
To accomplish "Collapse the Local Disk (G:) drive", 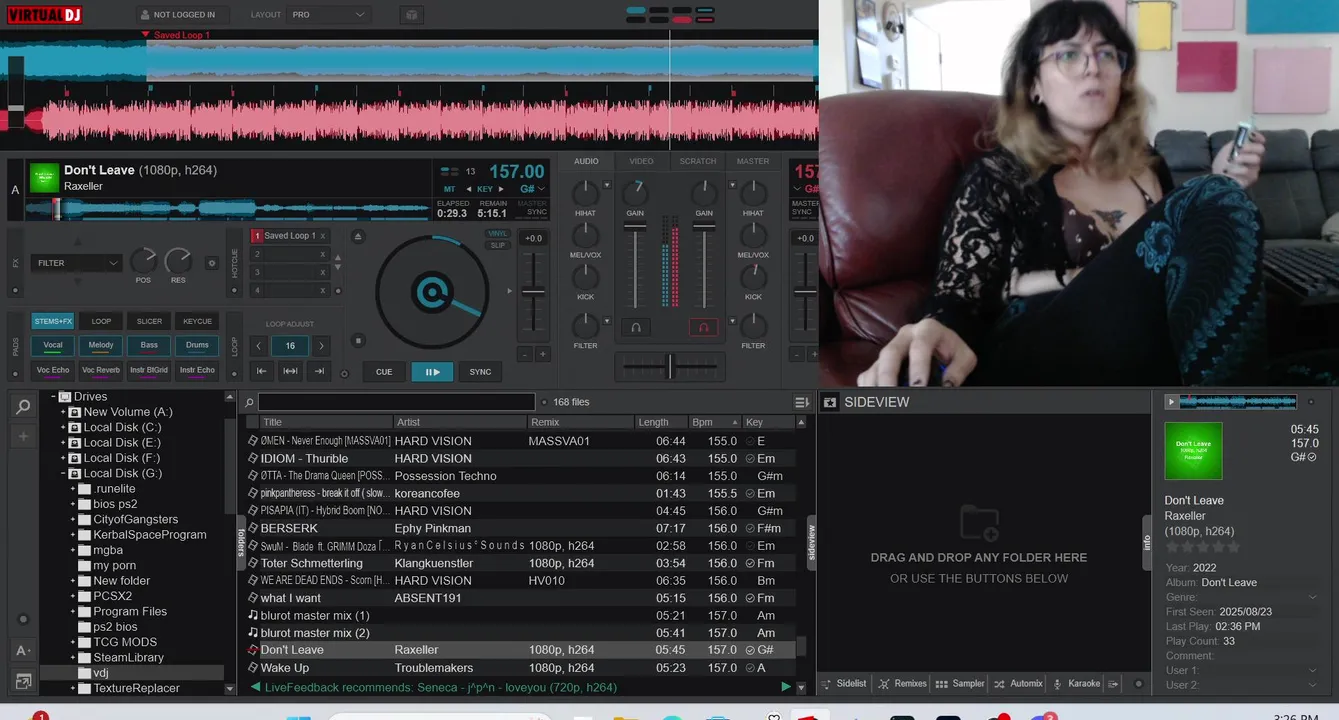I will coord(64,474).
